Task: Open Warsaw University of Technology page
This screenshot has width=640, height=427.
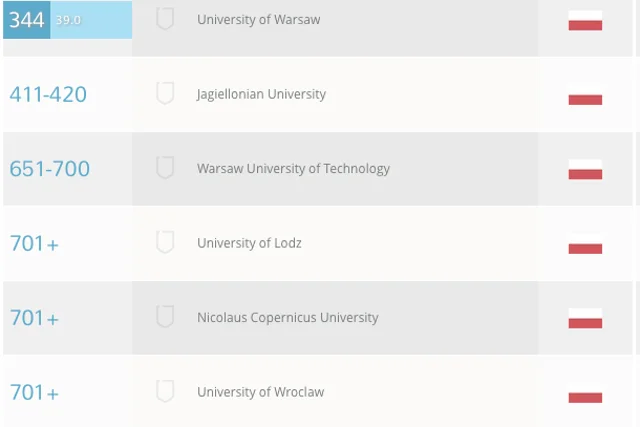Action: coord(293,169)
